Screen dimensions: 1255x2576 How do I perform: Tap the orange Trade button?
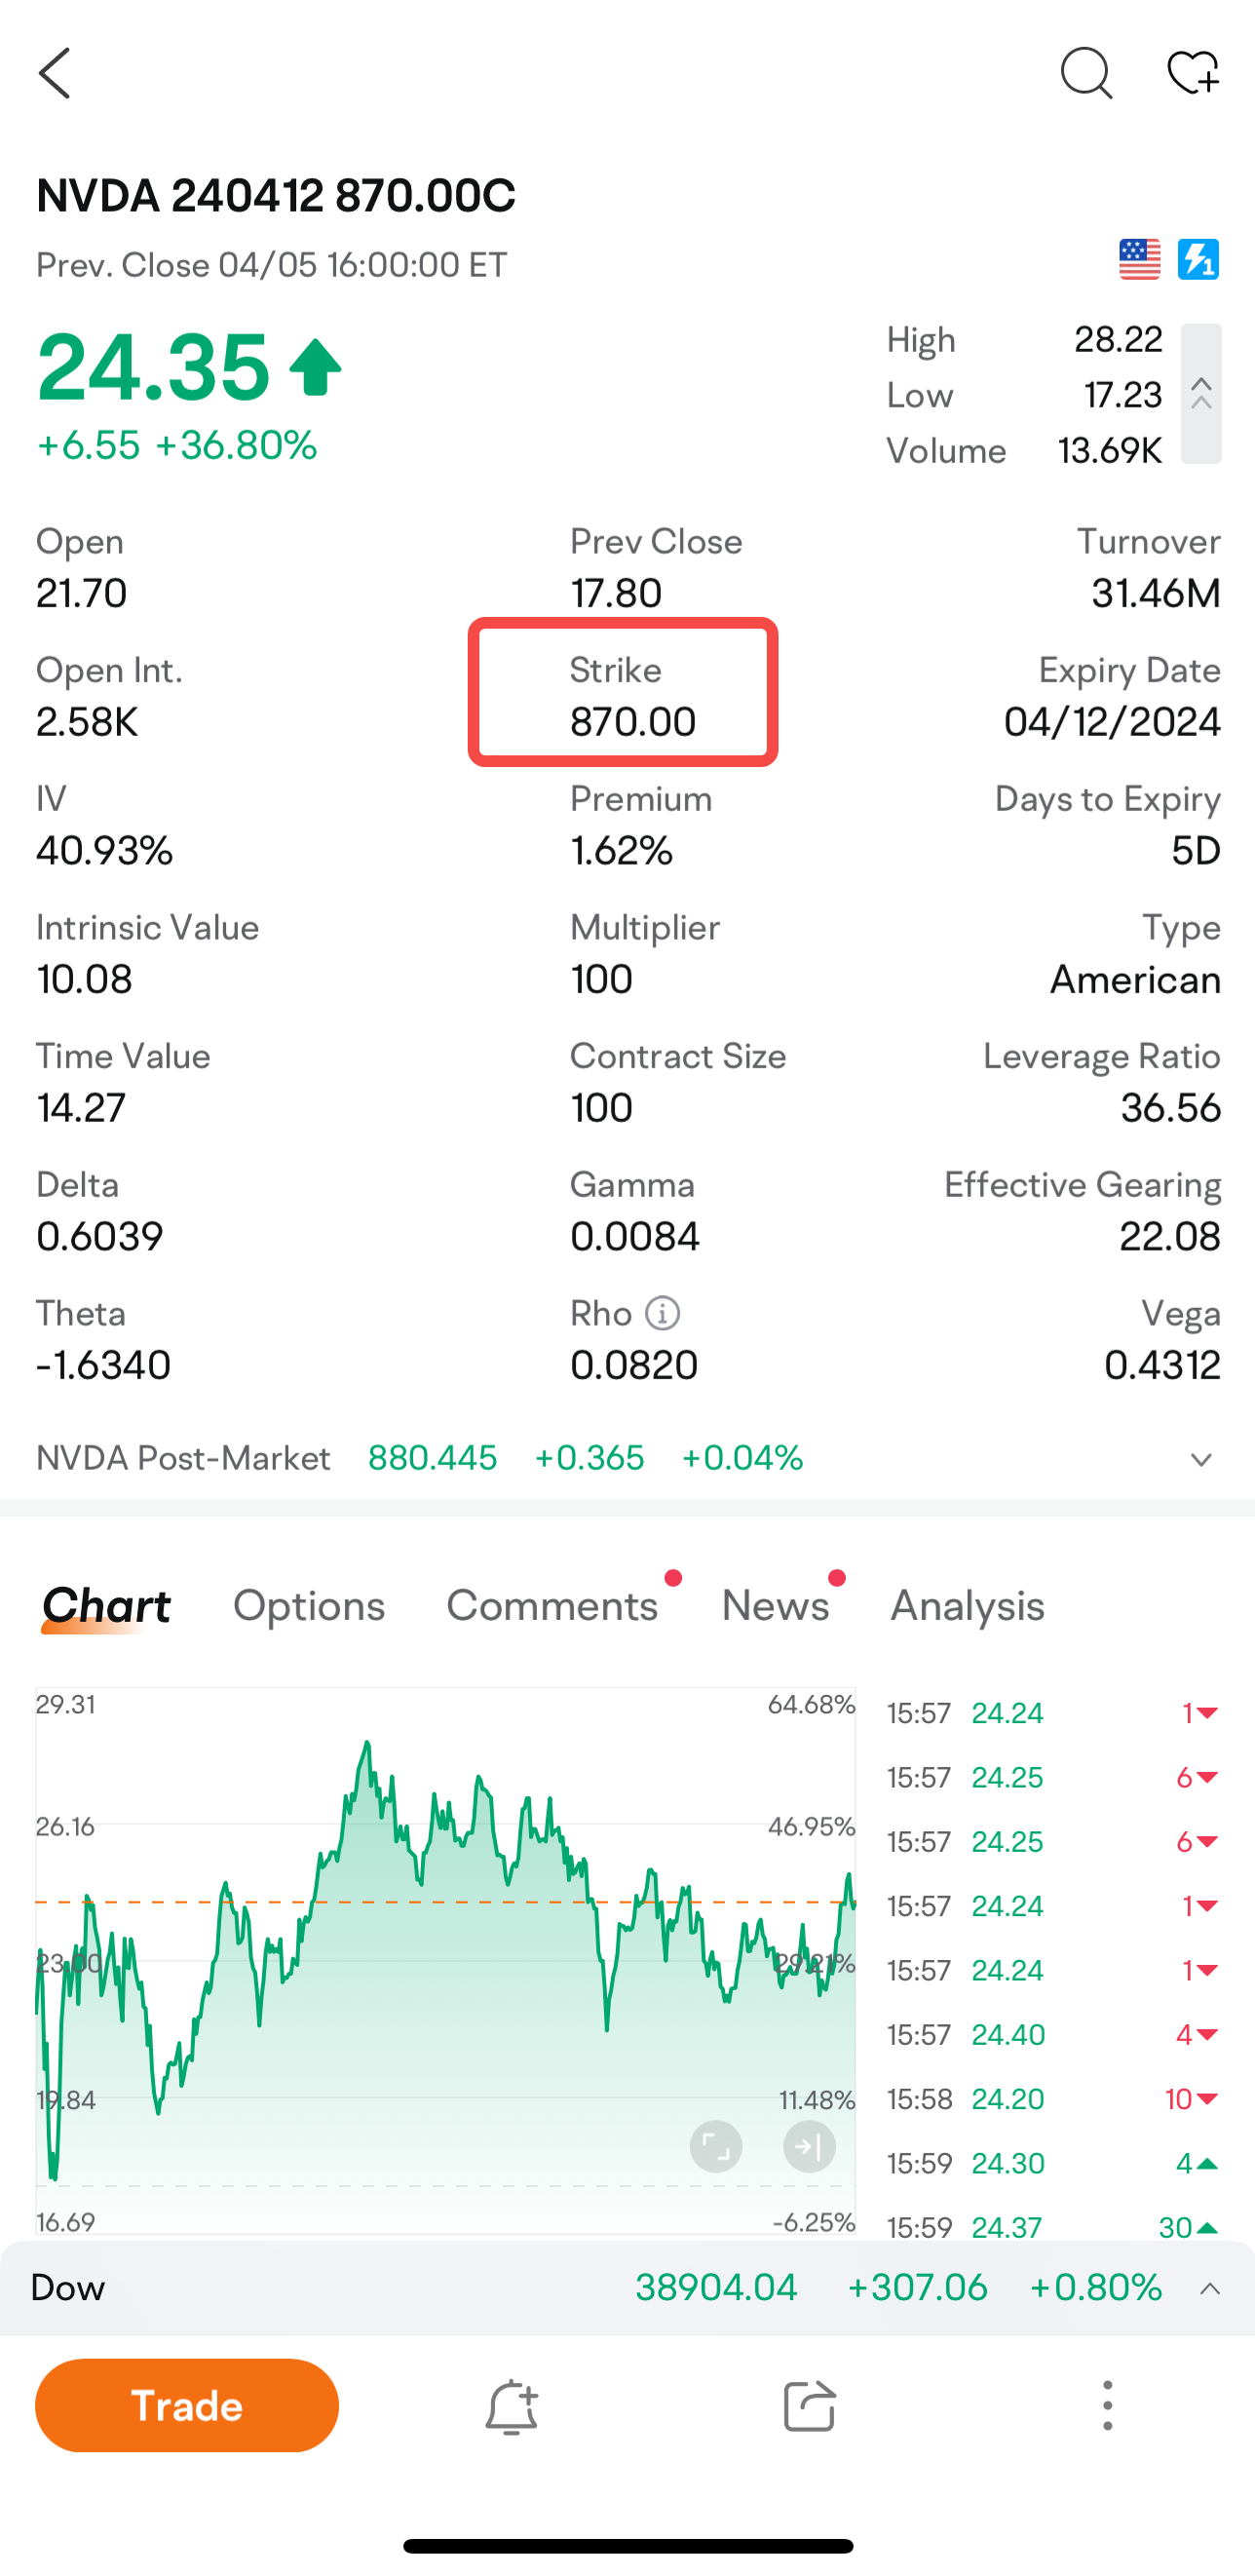coord(187,2405)
